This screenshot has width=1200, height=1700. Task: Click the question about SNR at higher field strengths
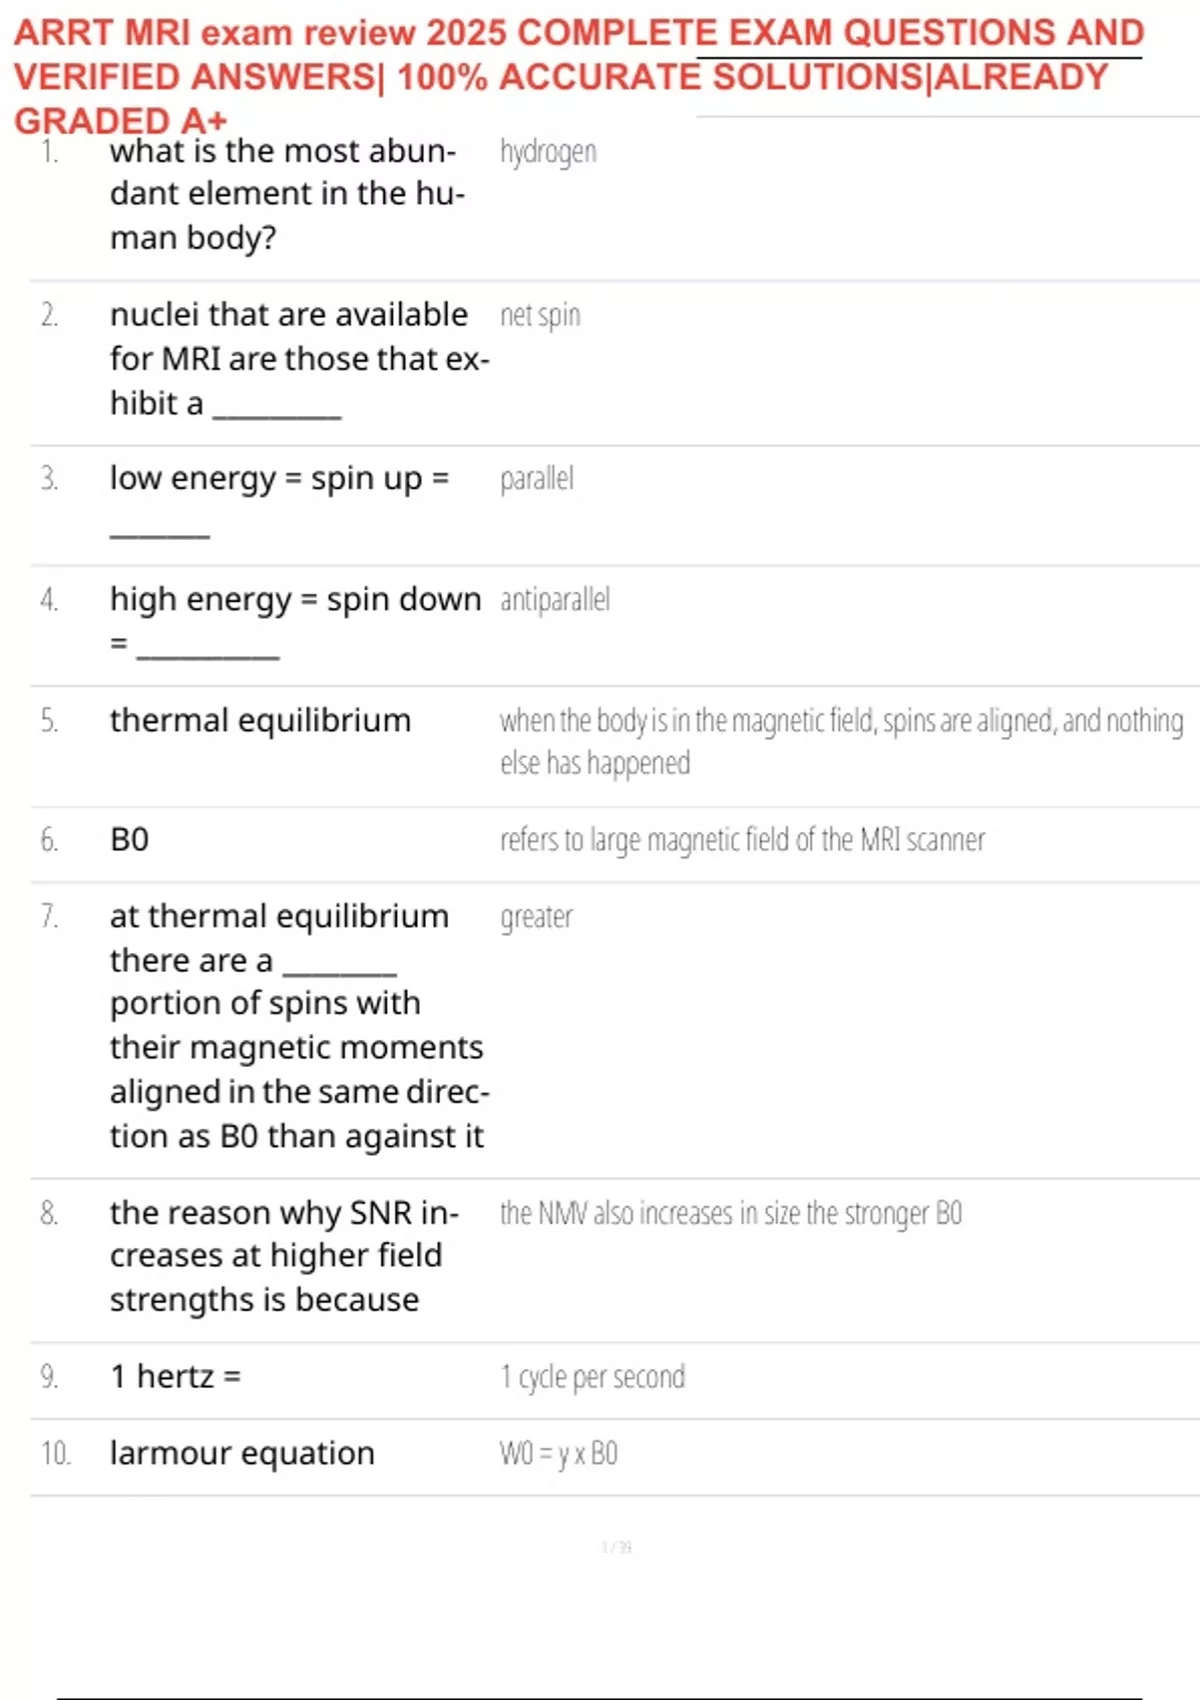(x=283, y=1256)
